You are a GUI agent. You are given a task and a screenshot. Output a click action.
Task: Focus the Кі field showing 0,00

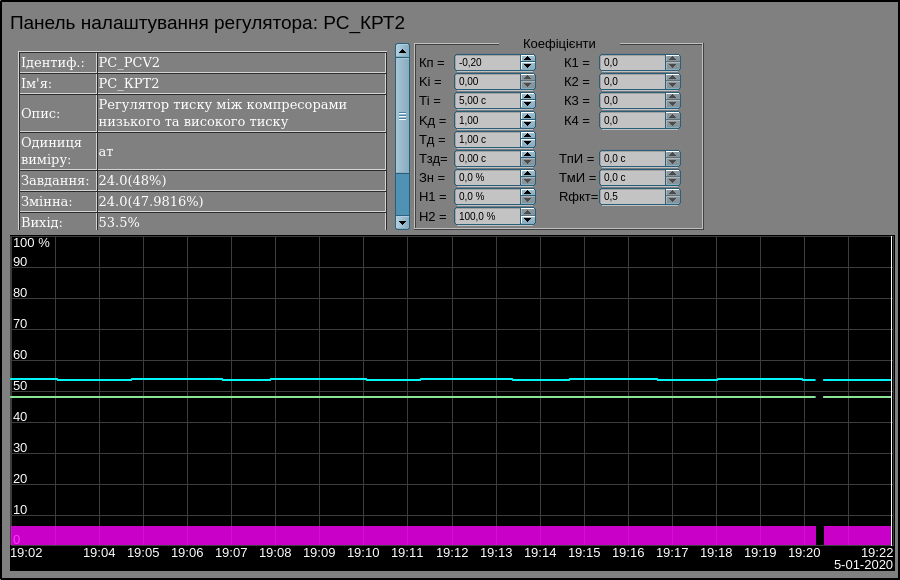[x=487, y=81]
